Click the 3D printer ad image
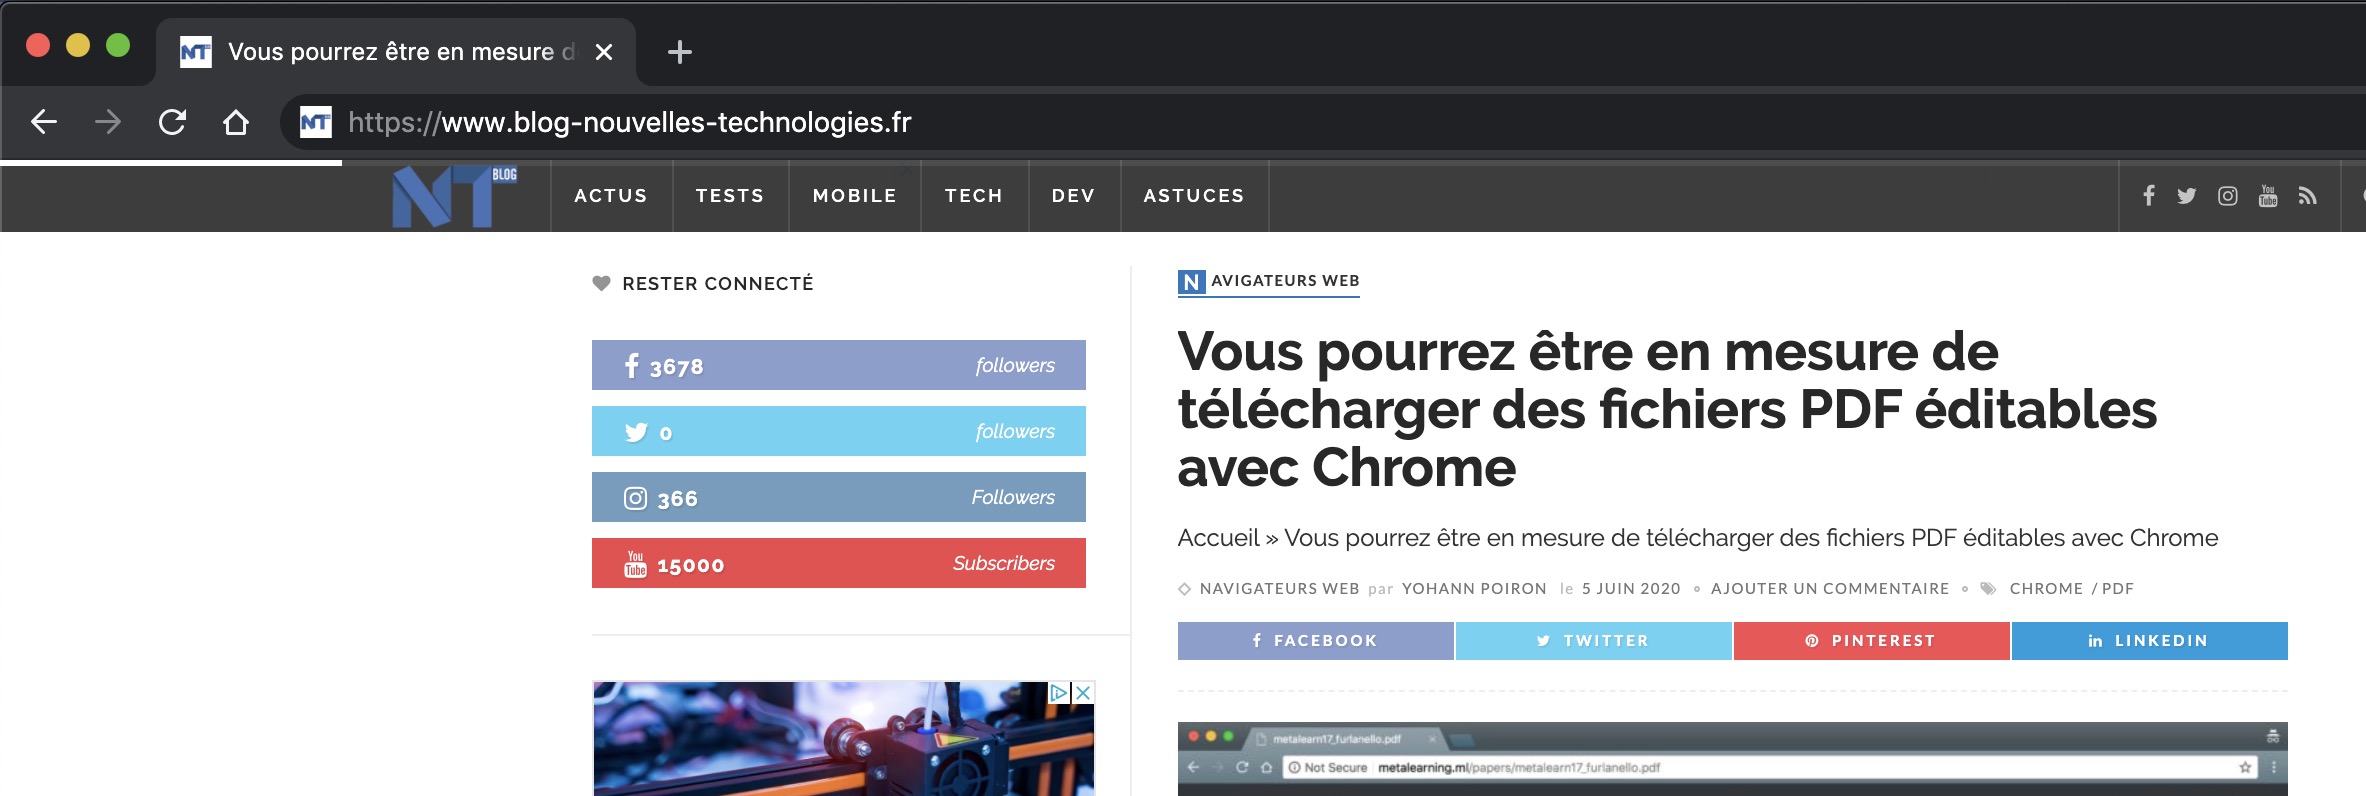2366x796 pixels. (844, 739)
